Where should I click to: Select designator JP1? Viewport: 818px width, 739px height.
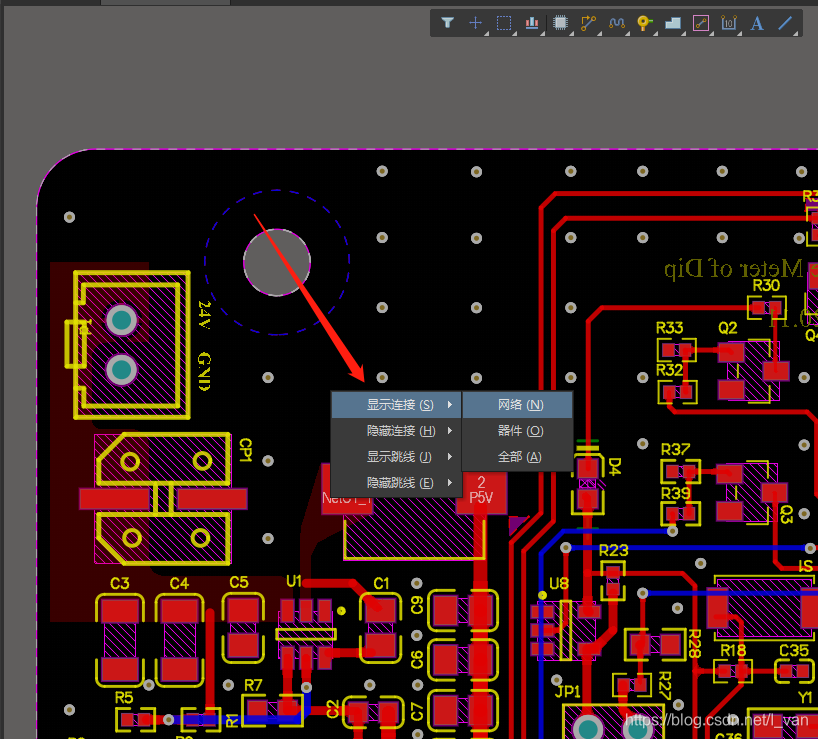[x=567, y=692]
